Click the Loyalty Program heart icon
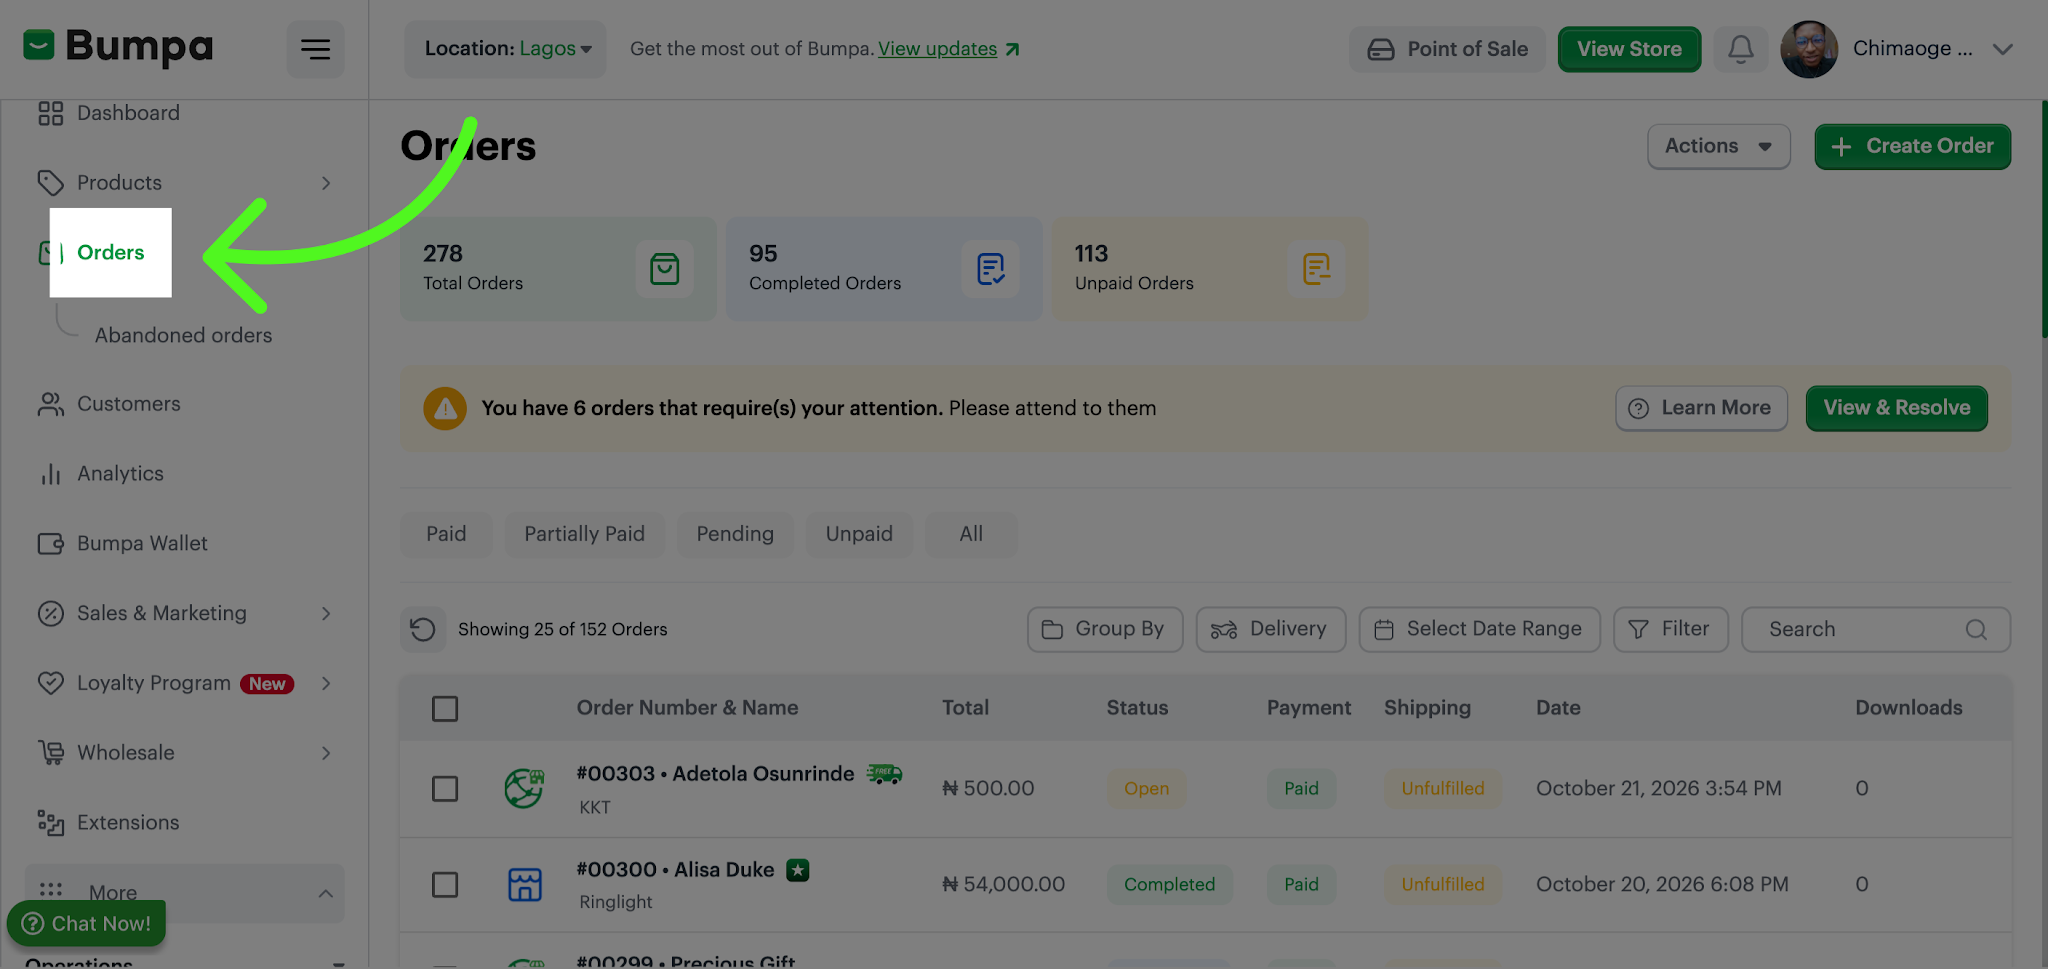This screenshot has width=2048, height=969. [51, 683]
